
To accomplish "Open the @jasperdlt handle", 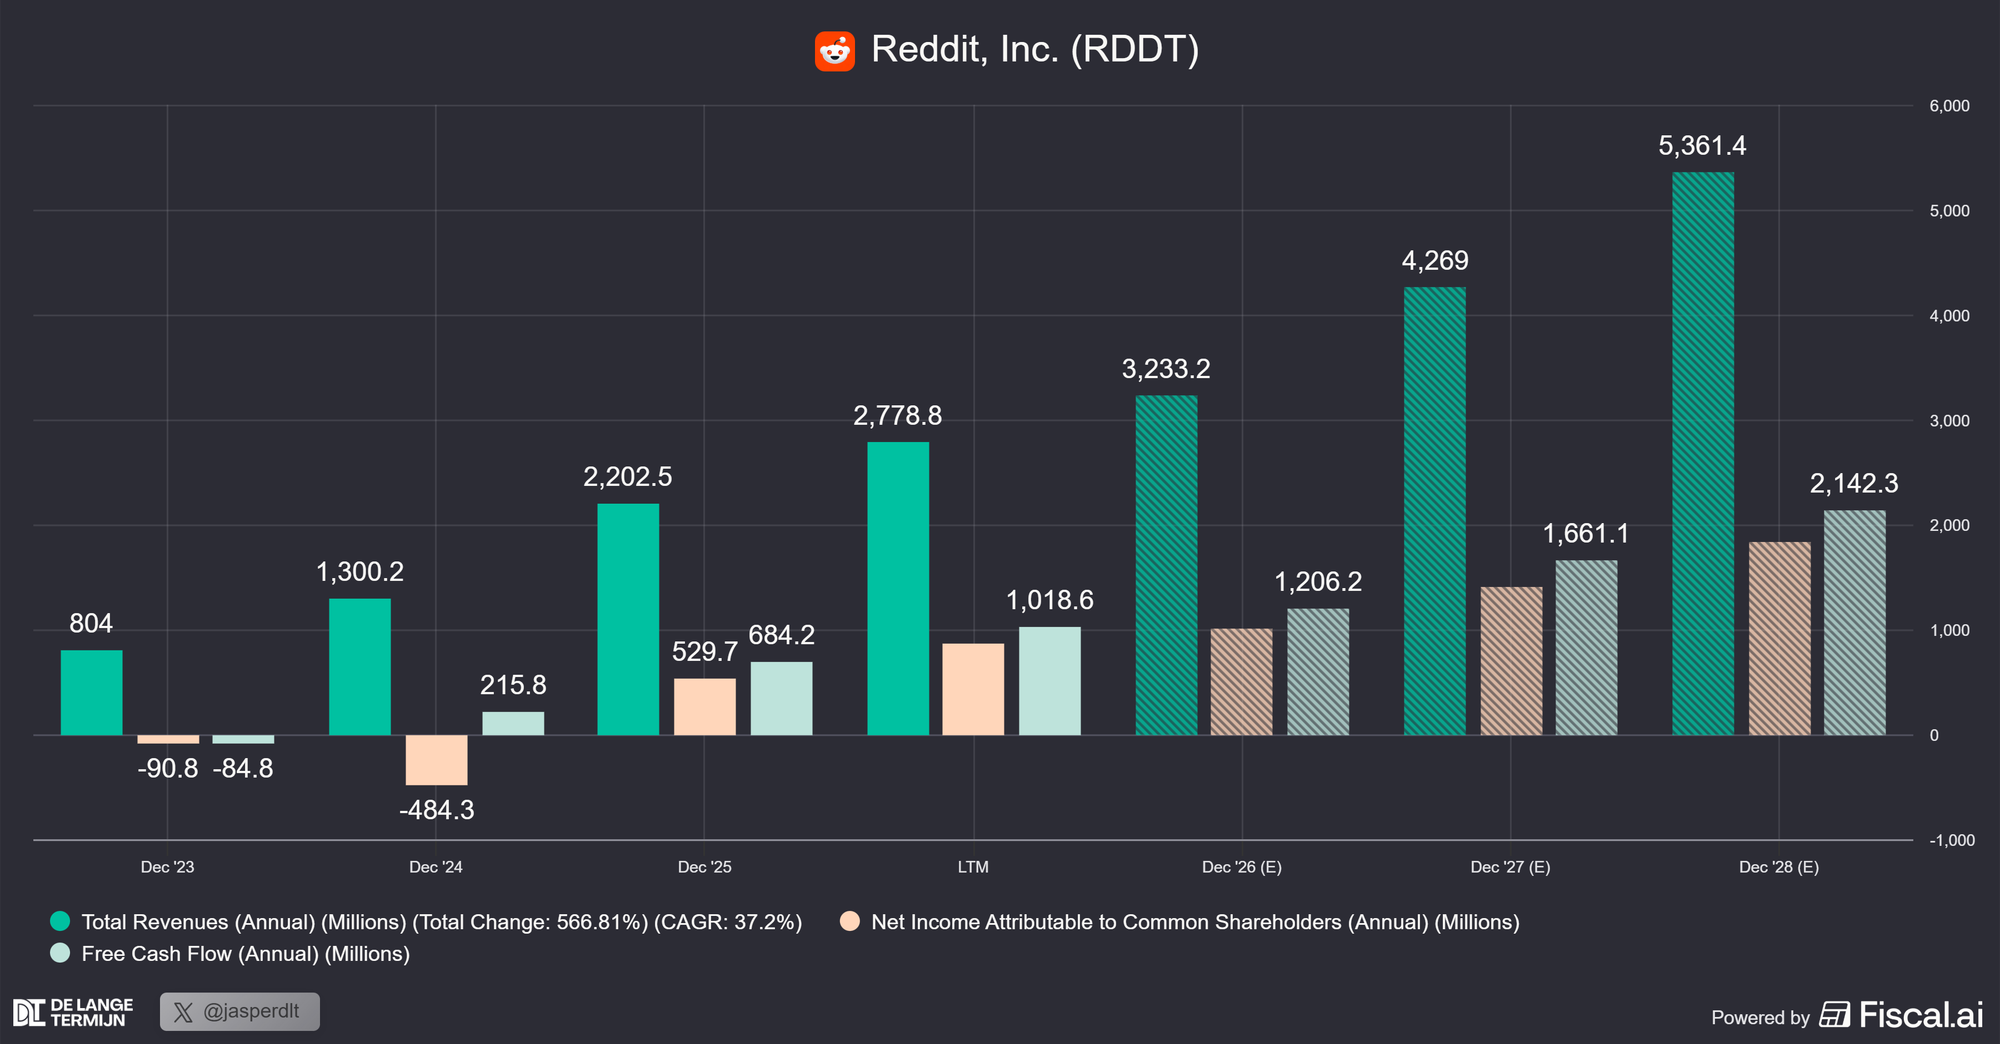I will pyautogui.click(x=251, y=1011).
